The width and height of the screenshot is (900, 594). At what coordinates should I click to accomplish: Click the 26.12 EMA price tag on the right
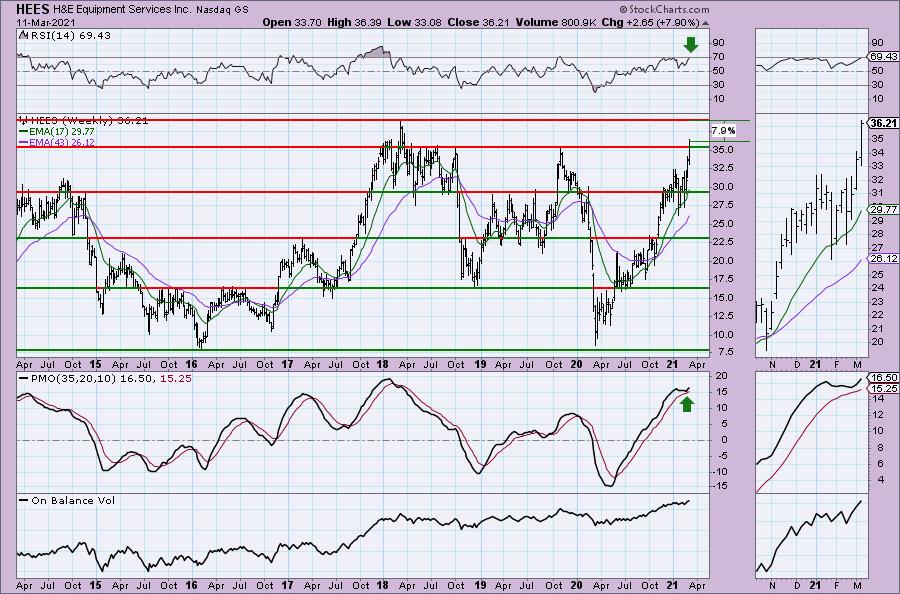884,258
